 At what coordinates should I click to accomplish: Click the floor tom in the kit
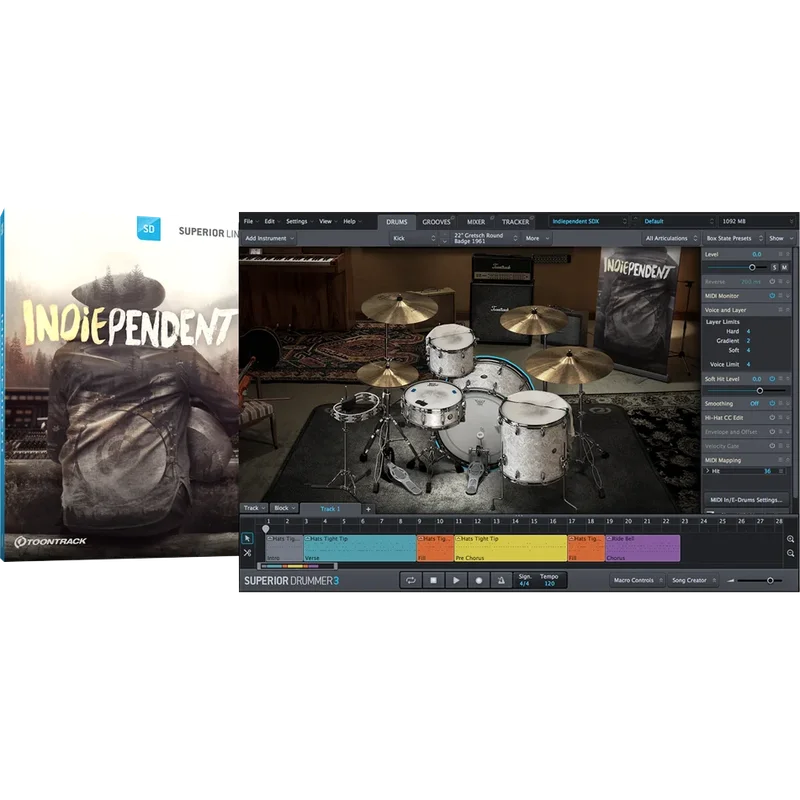click(534, 439)
